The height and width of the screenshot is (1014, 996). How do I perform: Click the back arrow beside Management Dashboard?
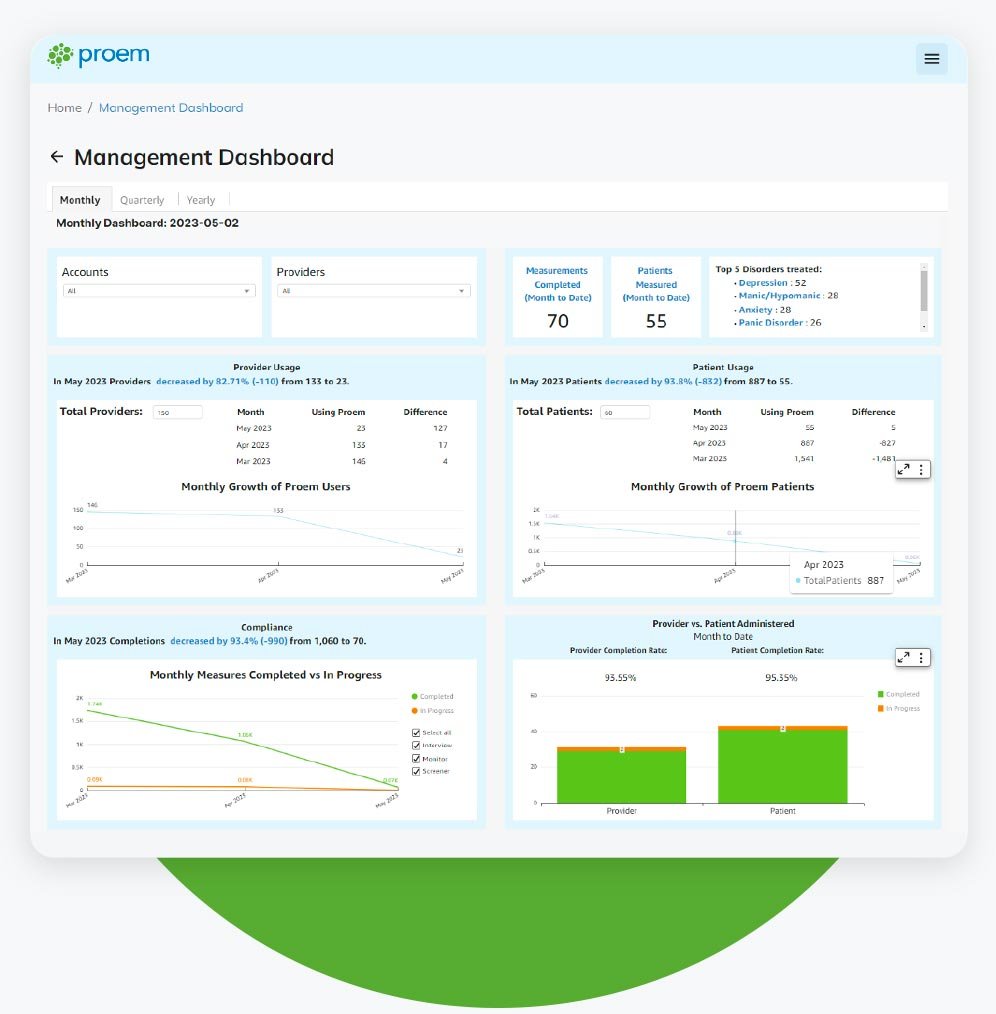(56, 157)
